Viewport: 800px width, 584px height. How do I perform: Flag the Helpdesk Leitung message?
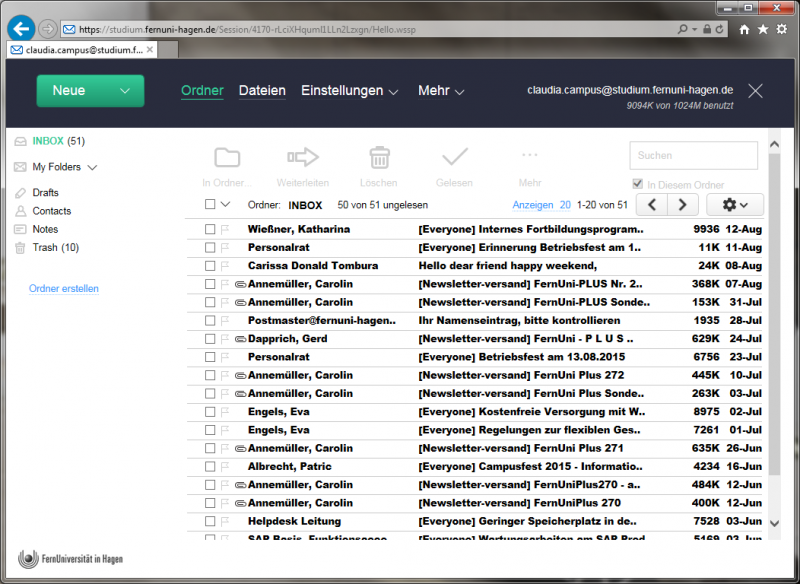(x=225, y=521)
